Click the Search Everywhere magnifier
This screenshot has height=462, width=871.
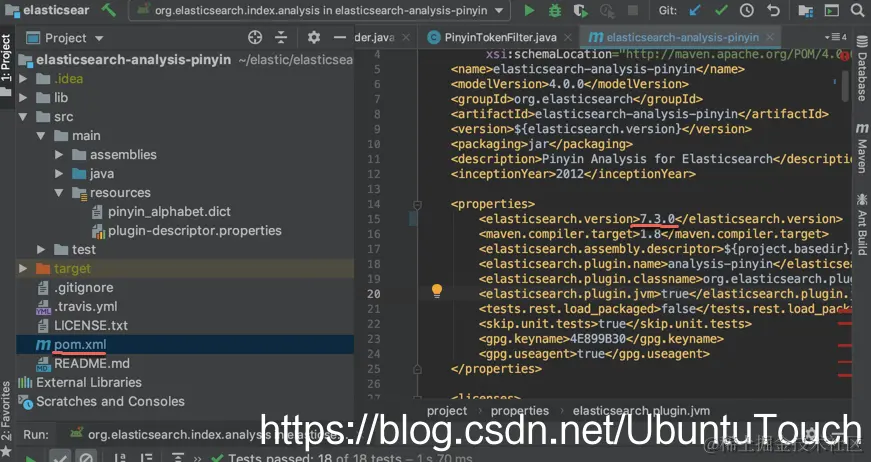point(858,10)
